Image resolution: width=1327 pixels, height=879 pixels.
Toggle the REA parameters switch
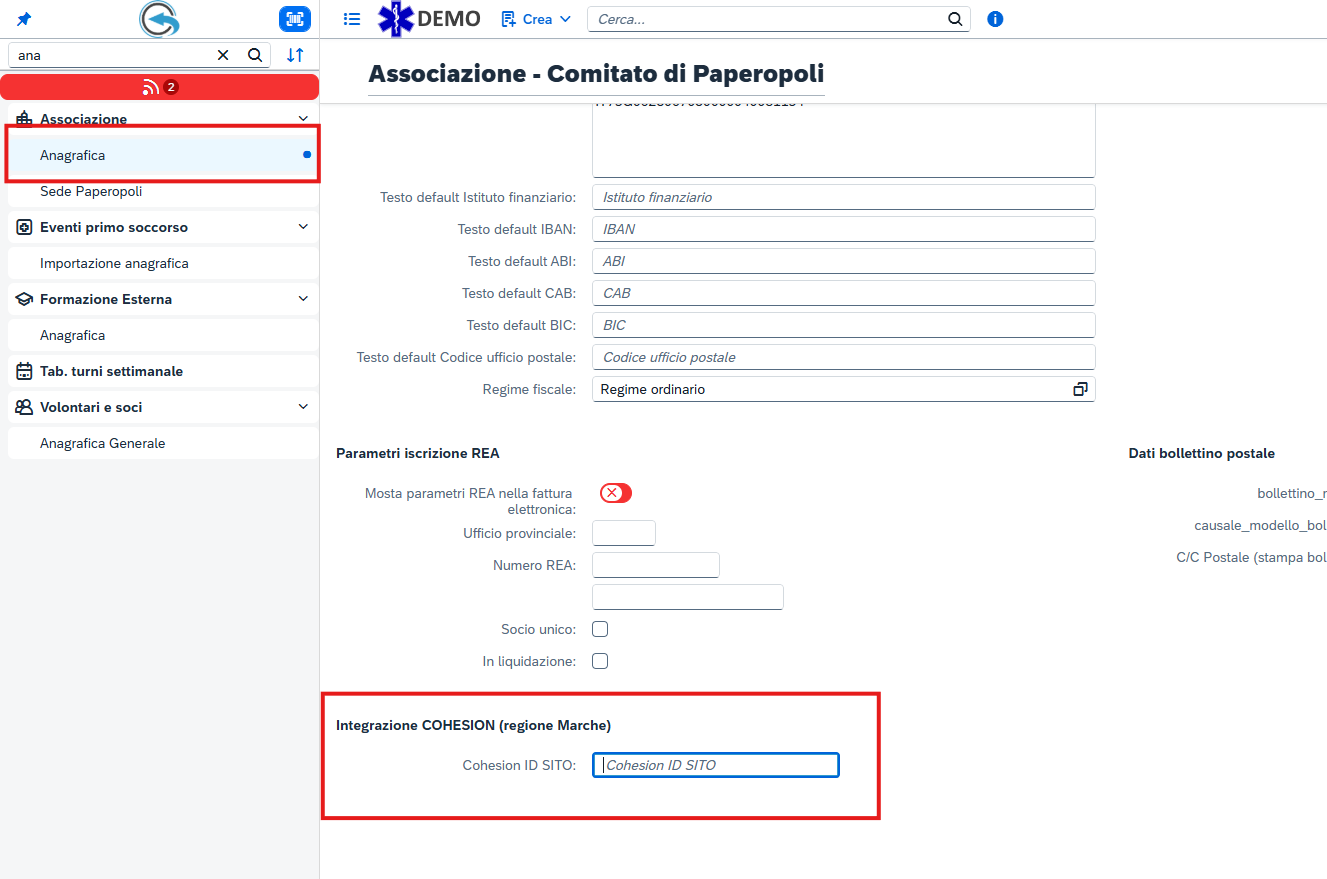[616, 493]
